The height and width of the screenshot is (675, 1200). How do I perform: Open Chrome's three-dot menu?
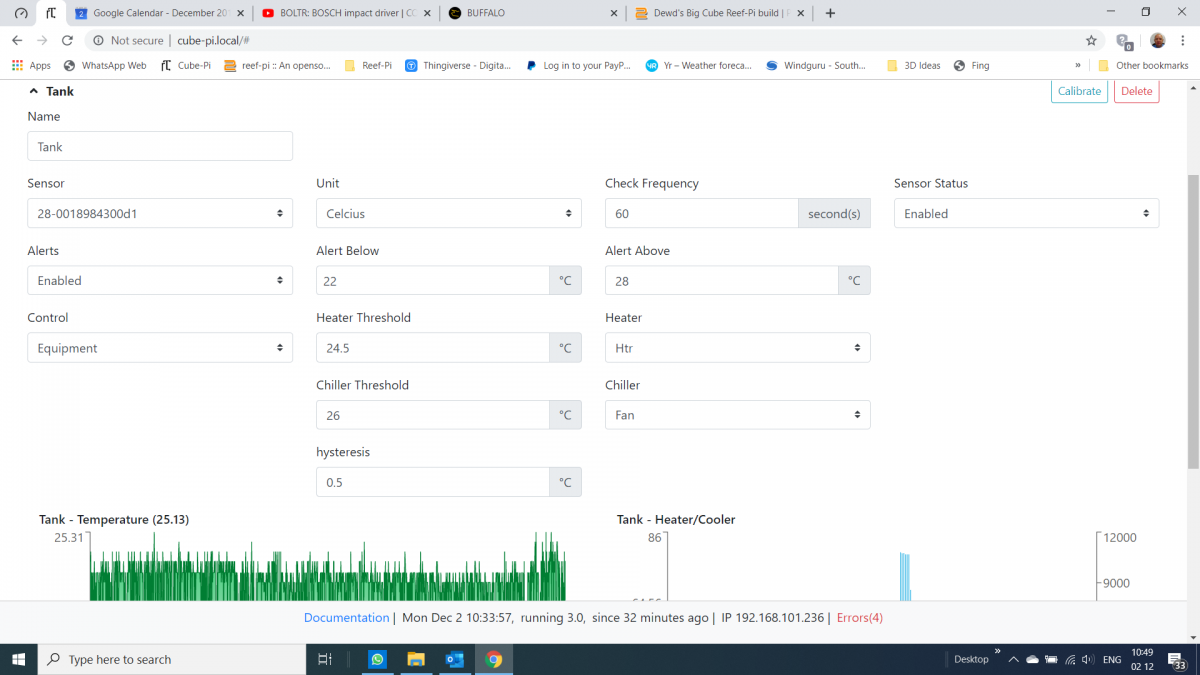click(x=1184, y=40)
